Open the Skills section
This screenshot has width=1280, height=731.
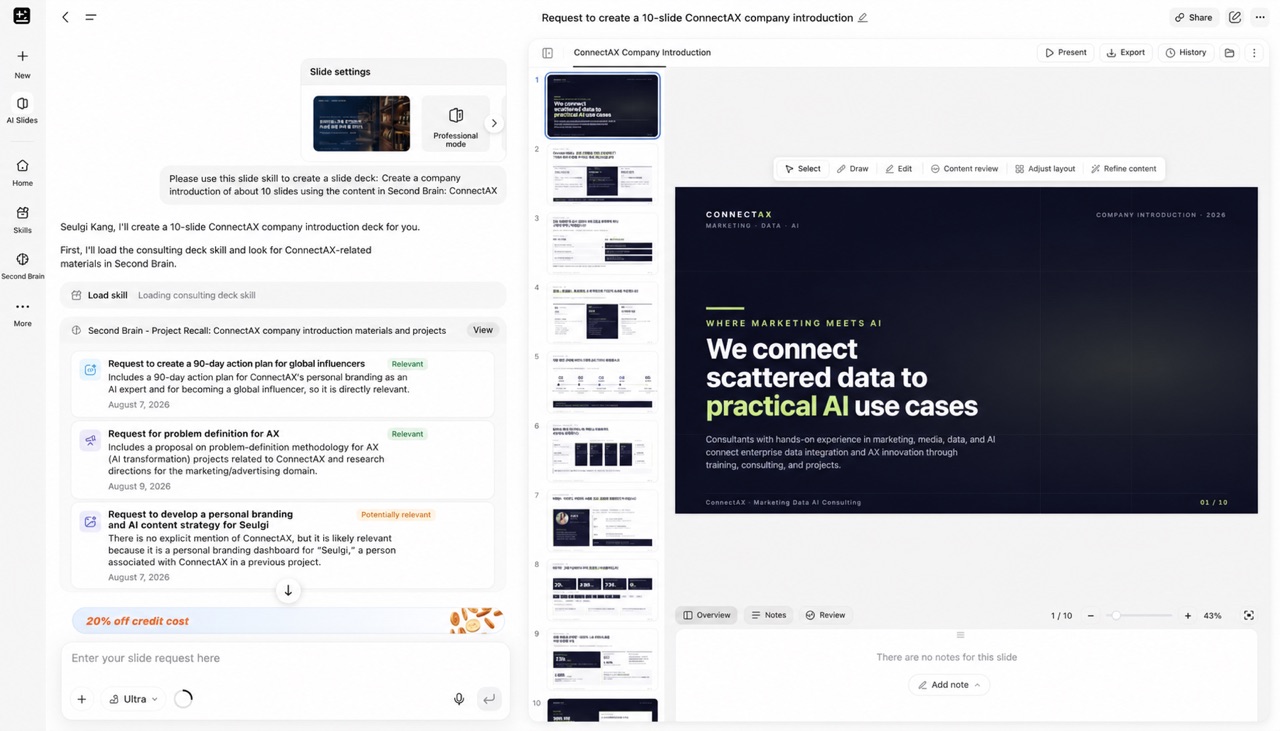coord(22,220)
